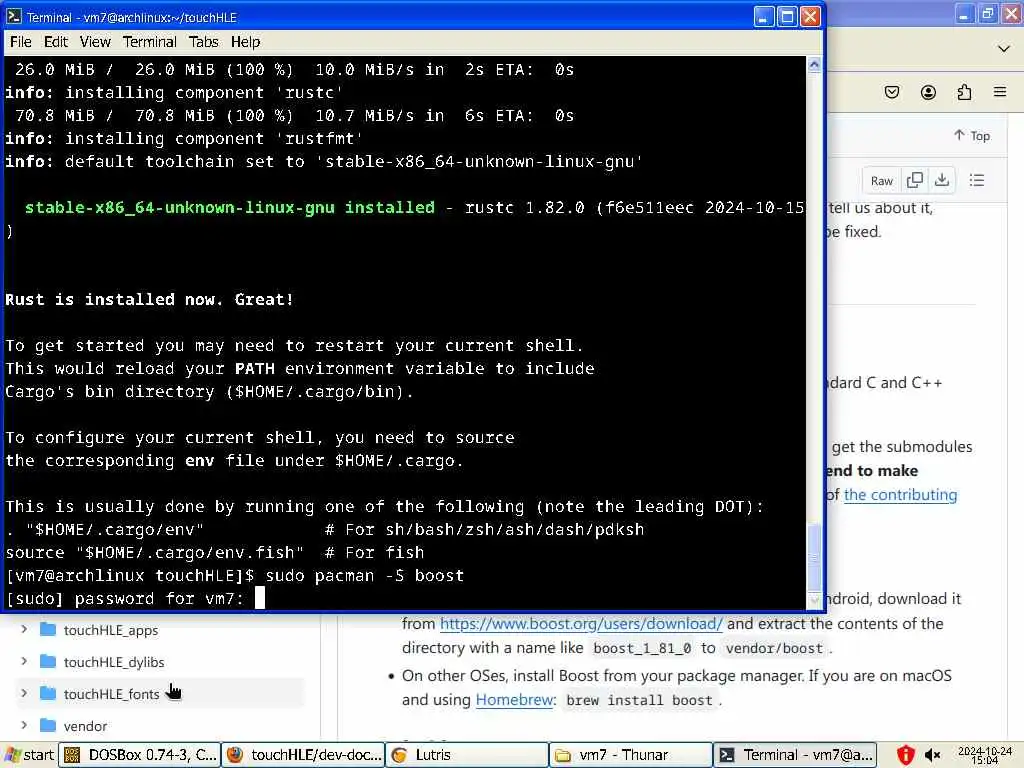Image resolution: width=1024 pixels, height=768 pixels.
Task: Jump to Top of the file
Action: 972,136
